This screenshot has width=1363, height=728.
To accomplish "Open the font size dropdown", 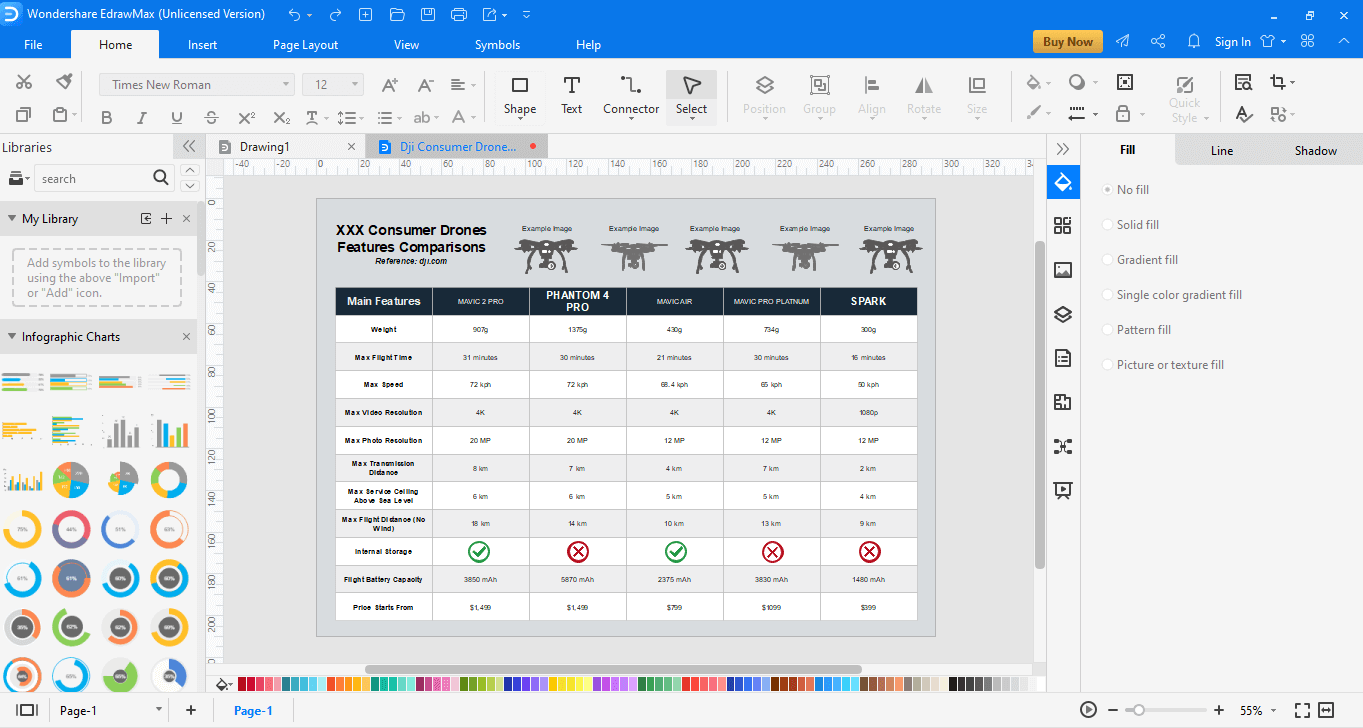I will [x=356, y=85].
